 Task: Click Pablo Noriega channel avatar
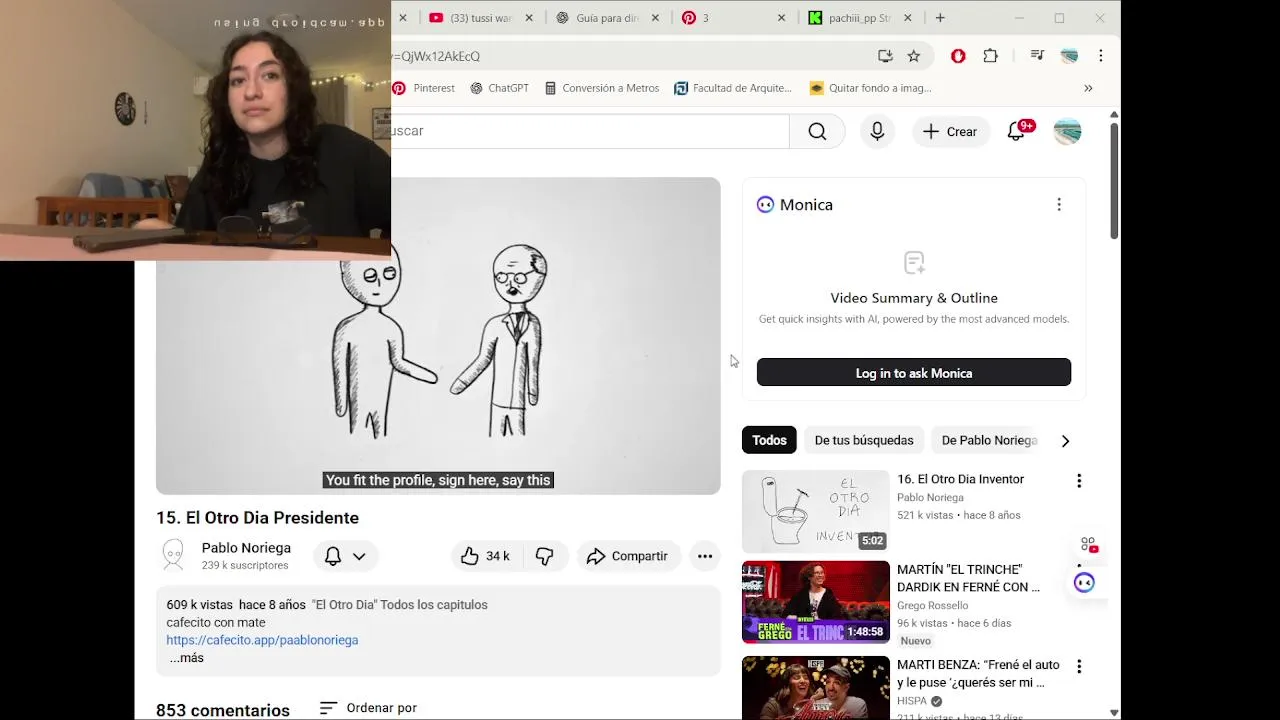pos(174,555)
